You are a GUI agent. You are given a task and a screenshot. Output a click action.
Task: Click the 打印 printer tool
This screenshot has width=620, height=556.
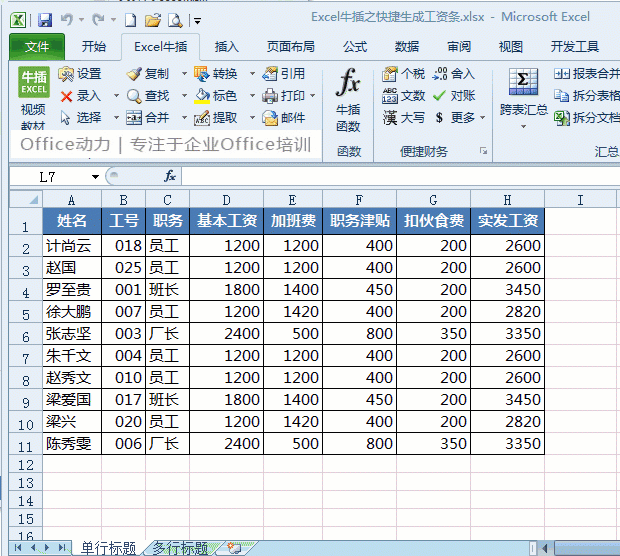click(284, 96)
